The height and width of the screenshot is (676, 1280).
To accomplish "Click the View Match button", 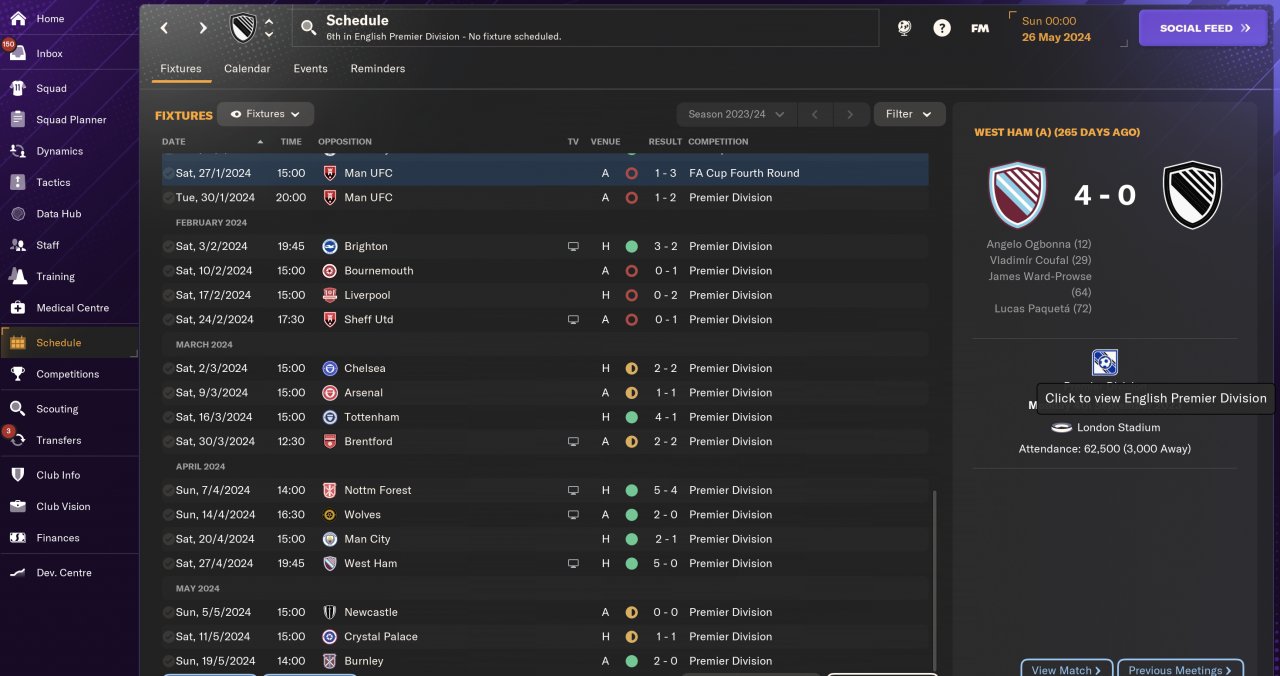I will [x=1066, y=669].
